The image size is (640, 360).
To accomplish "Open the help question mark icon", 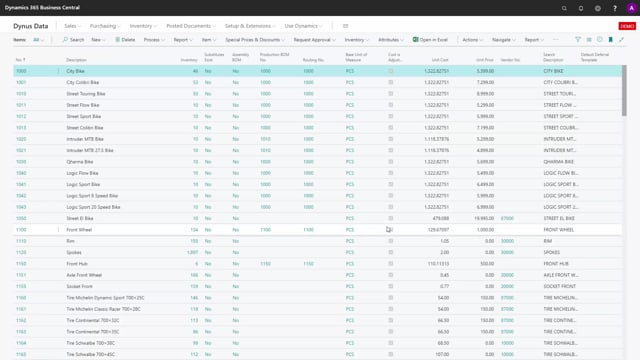I will 615,8.
